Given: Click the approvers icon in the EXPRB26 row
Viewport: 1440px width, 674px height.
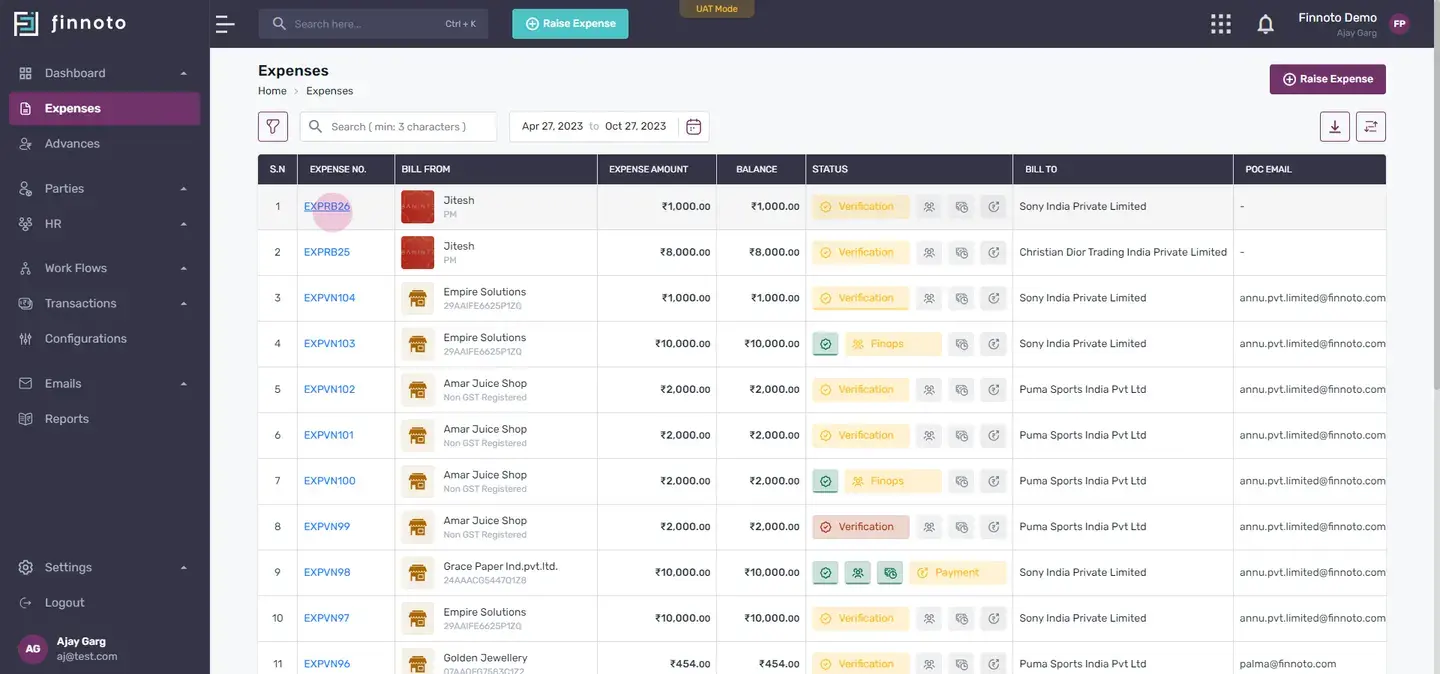Looking at the screenshot, I should pyautogui.click(x=929, y=207).
